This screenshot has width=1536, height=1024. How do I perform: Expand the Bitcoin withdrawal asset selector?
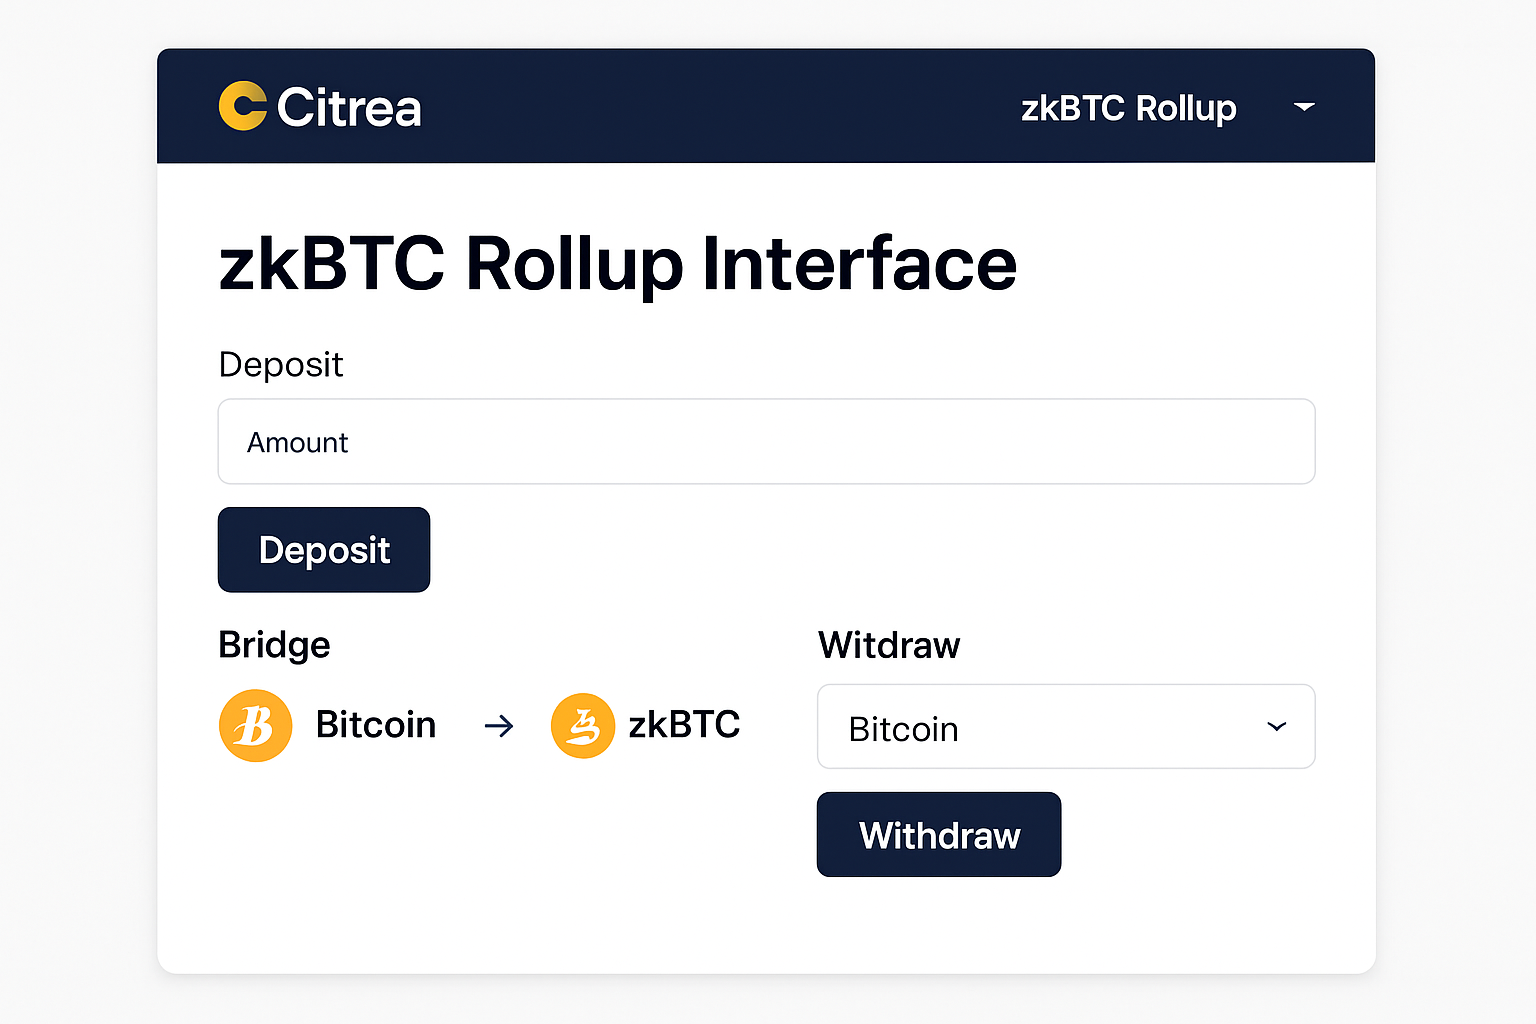[1065, 727]
